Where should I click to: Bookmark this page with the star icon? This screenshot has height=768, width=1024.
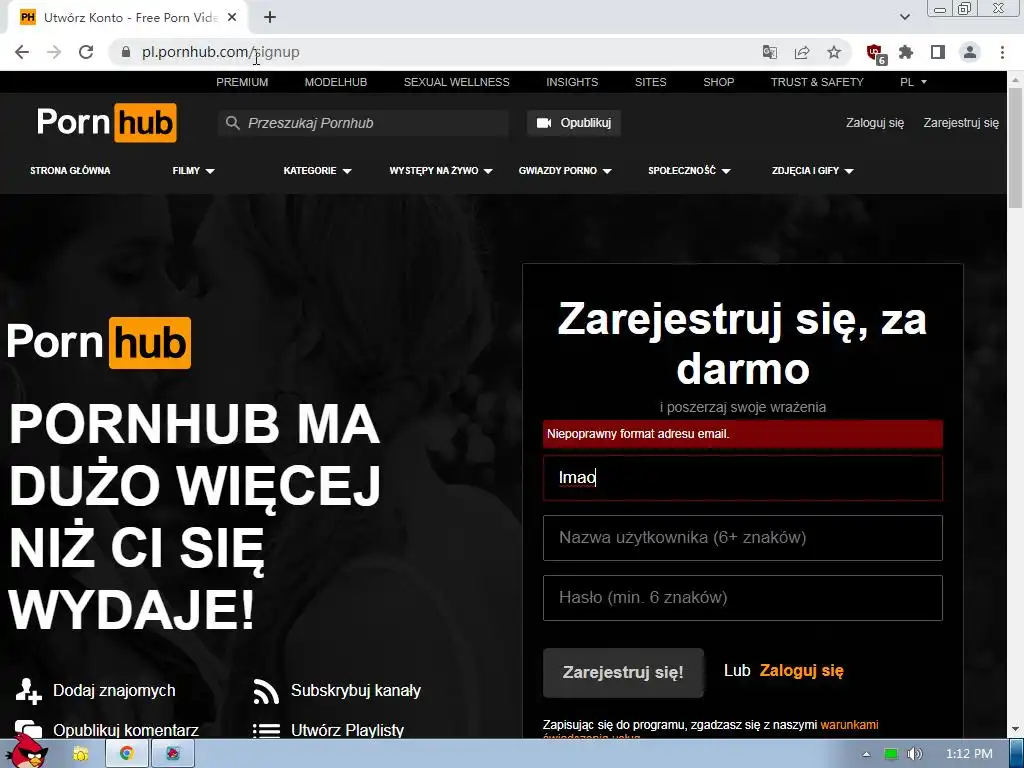click(x=834, y=52)
